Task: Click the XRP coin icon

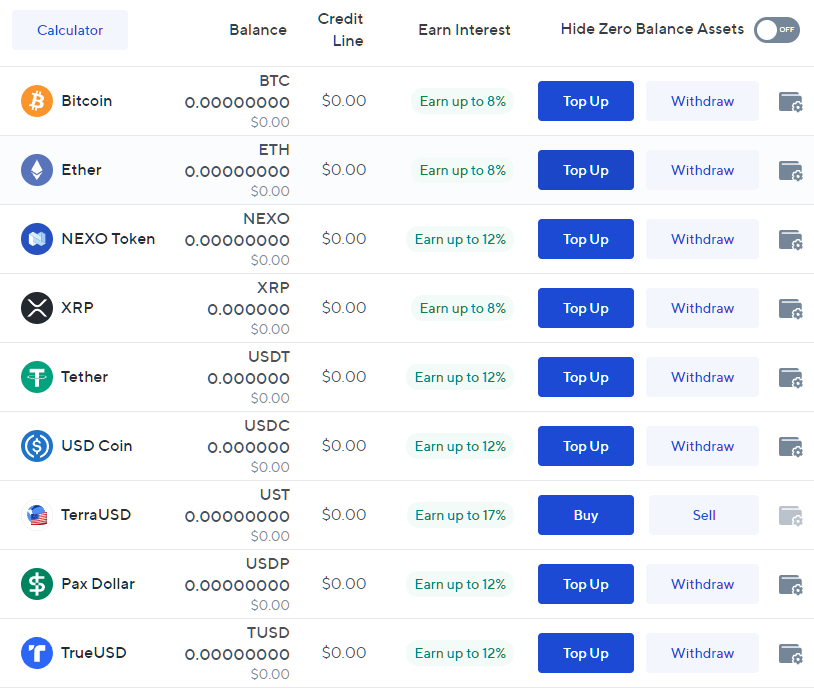Action: pyautogui.click(x=37, y=308)
